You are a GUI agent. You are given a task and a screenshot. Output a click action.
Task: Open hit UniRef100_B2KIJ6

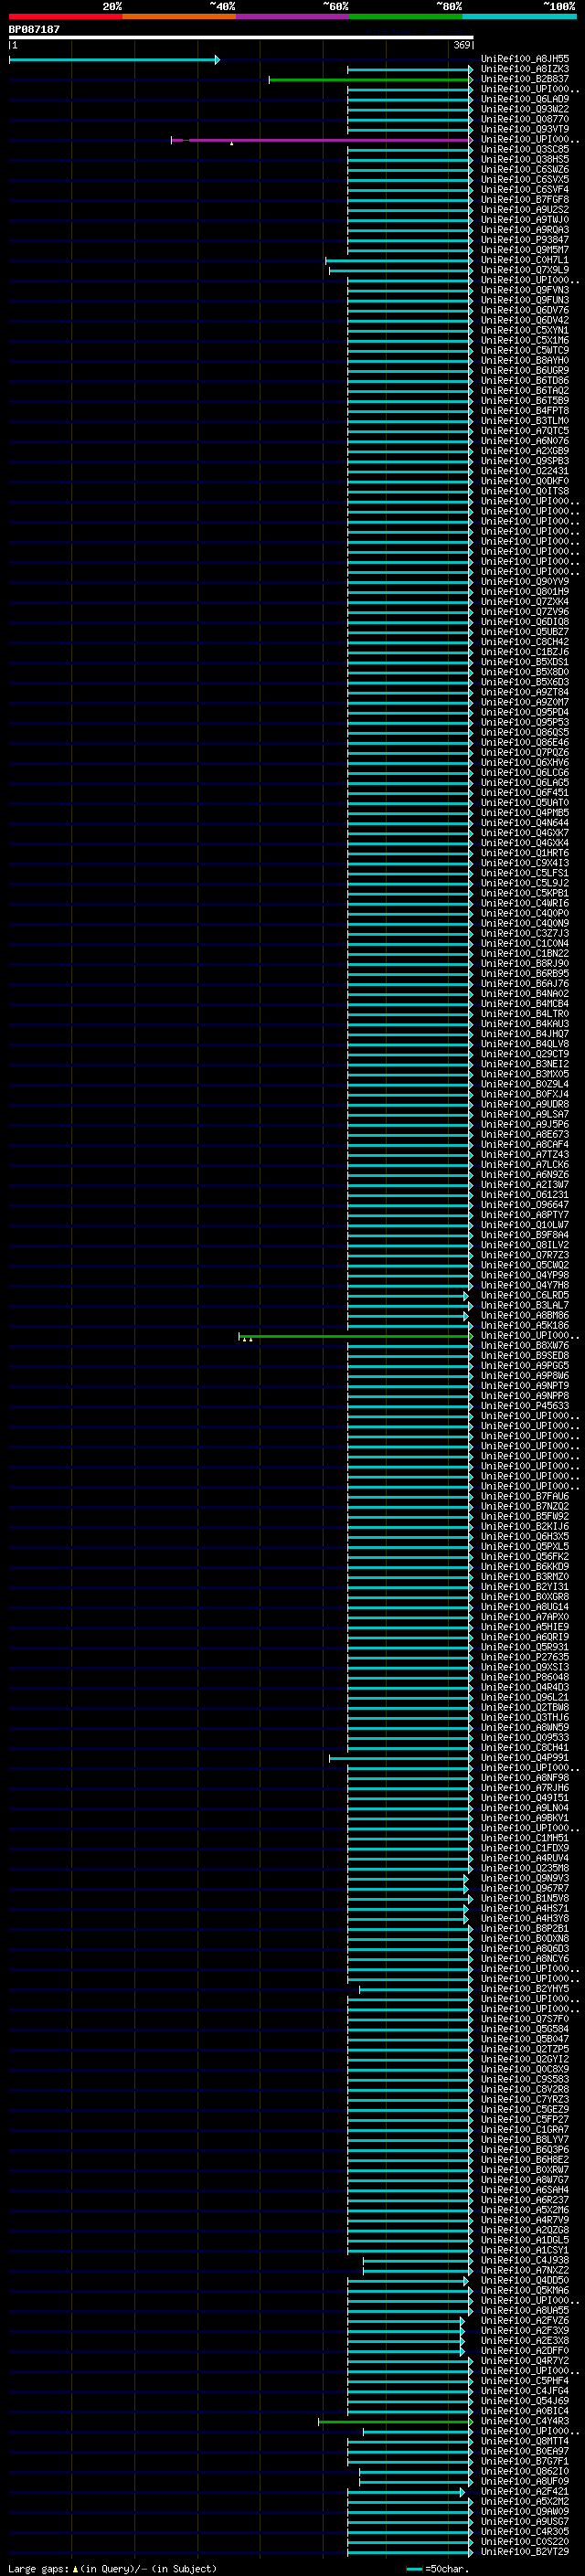pos(524,1527)
